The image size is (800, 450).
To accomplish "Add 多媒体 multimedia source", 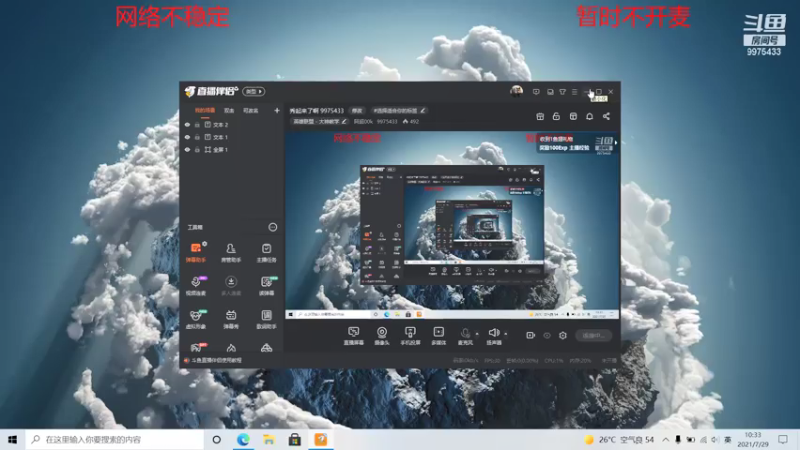I will [438, 336].
